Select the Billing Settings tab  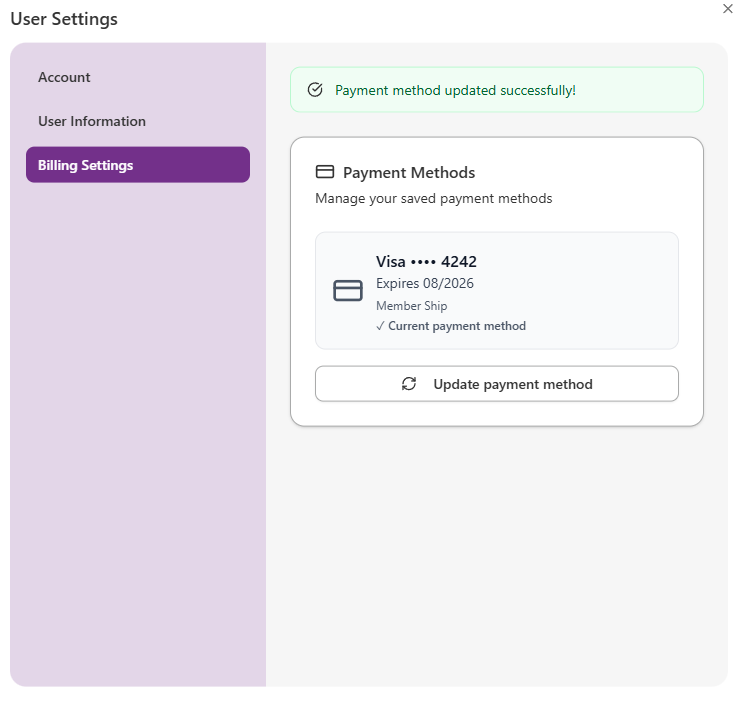pyautogui.click(x=137, y=165)
